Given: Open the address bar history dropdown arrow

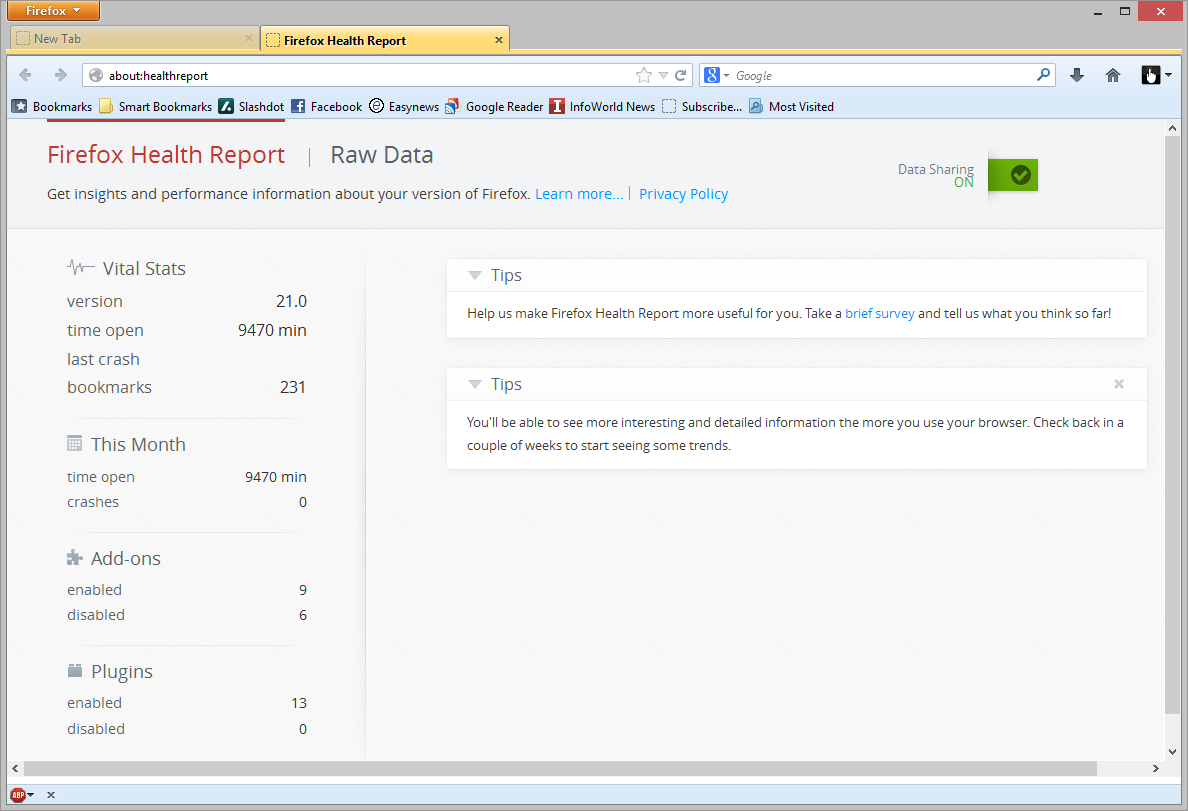Looking at the screenshot, I should [663, 75].
